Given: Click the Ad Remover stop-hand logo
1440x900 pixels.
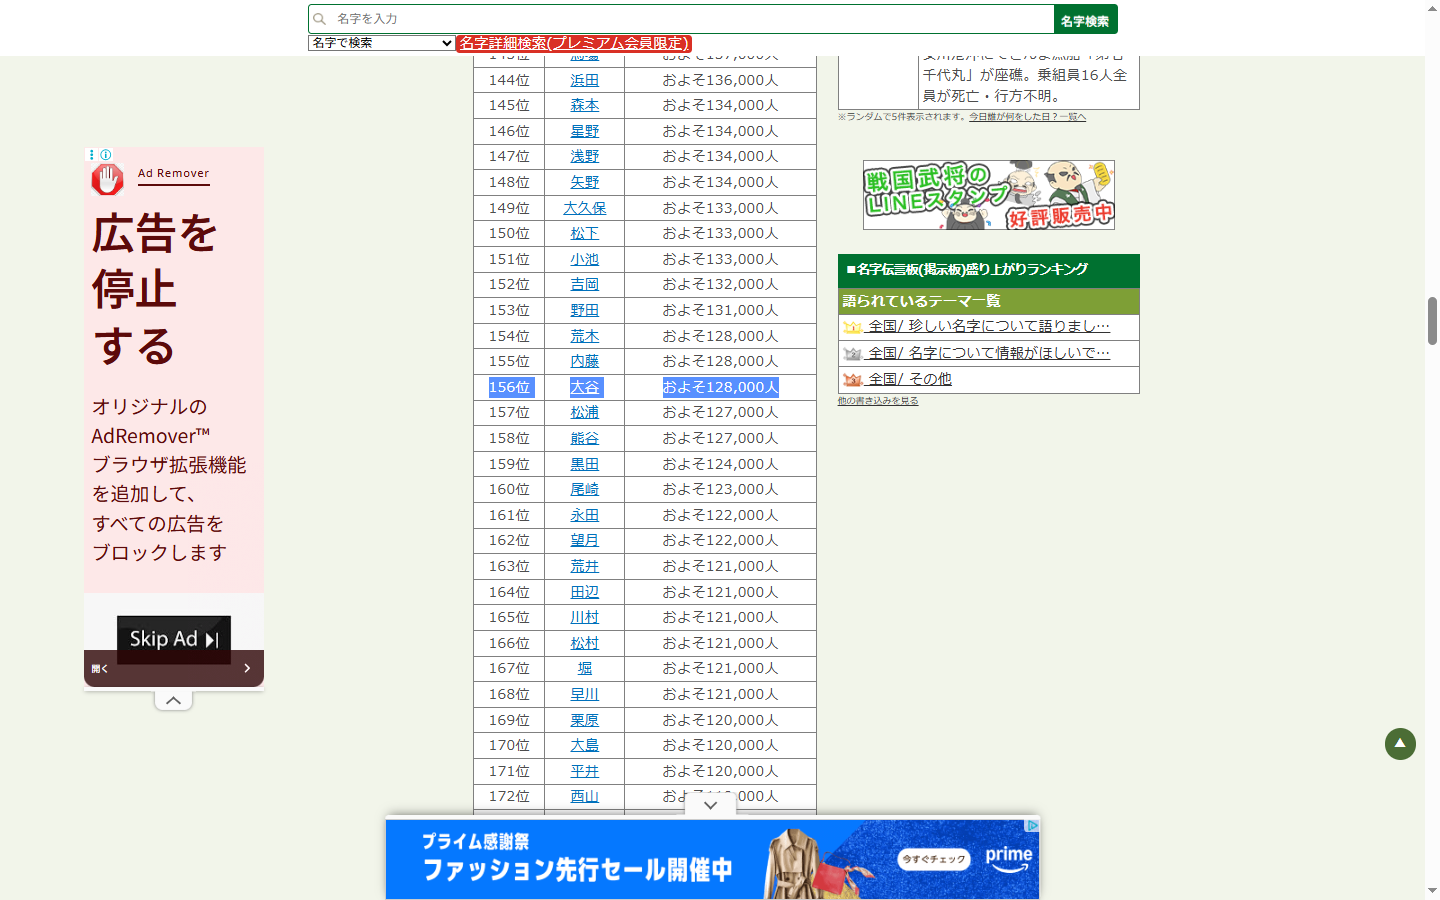Looking at the screenshot, I should (108, 179).
